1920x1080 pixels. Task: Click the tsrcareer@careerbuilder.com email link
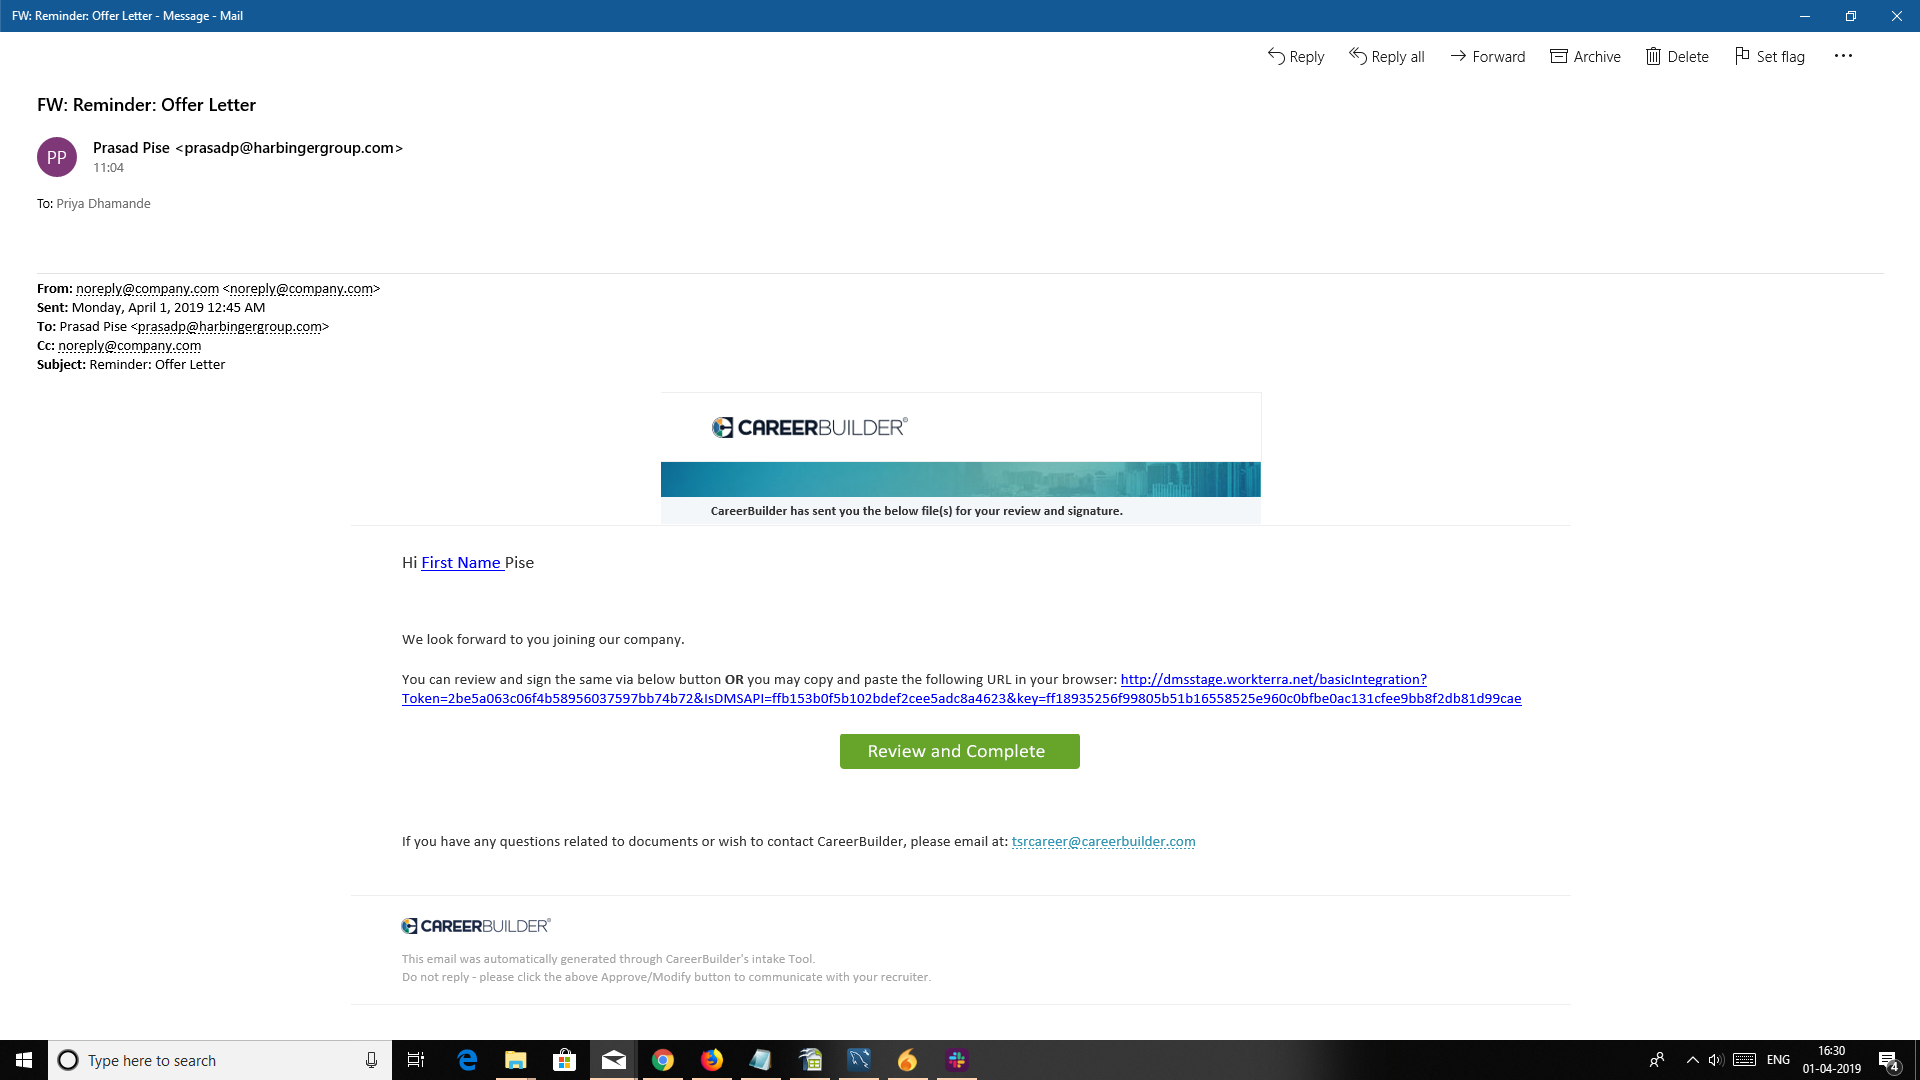[1103, 841]
